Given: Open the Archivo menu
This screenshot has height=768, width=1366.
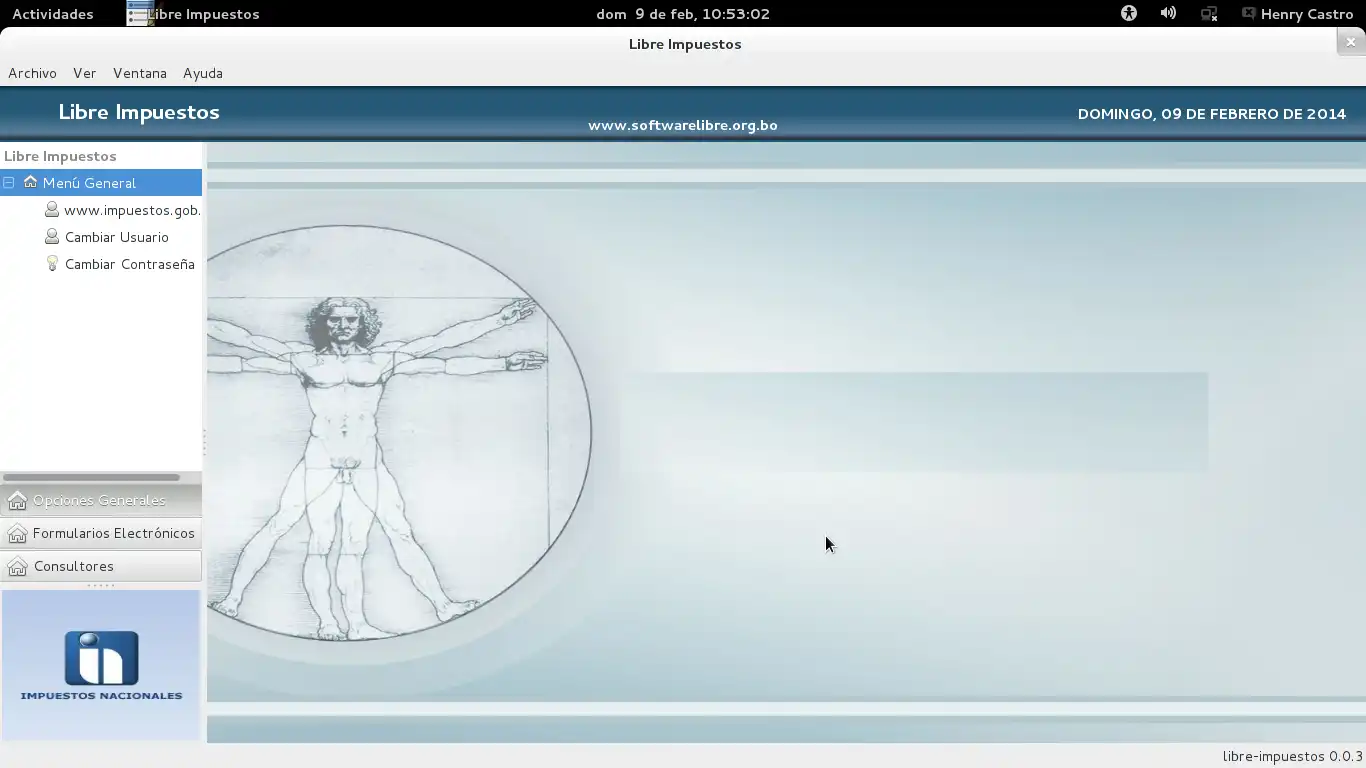Looking at the screenshot, I should click(x=32, y=73).
